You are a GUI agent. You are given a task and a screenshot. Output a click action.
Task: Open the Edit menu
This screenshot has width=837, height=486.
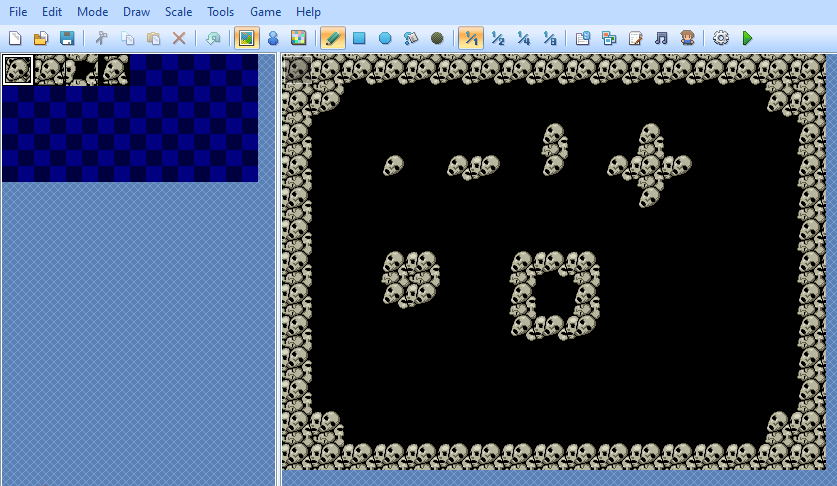52,12
